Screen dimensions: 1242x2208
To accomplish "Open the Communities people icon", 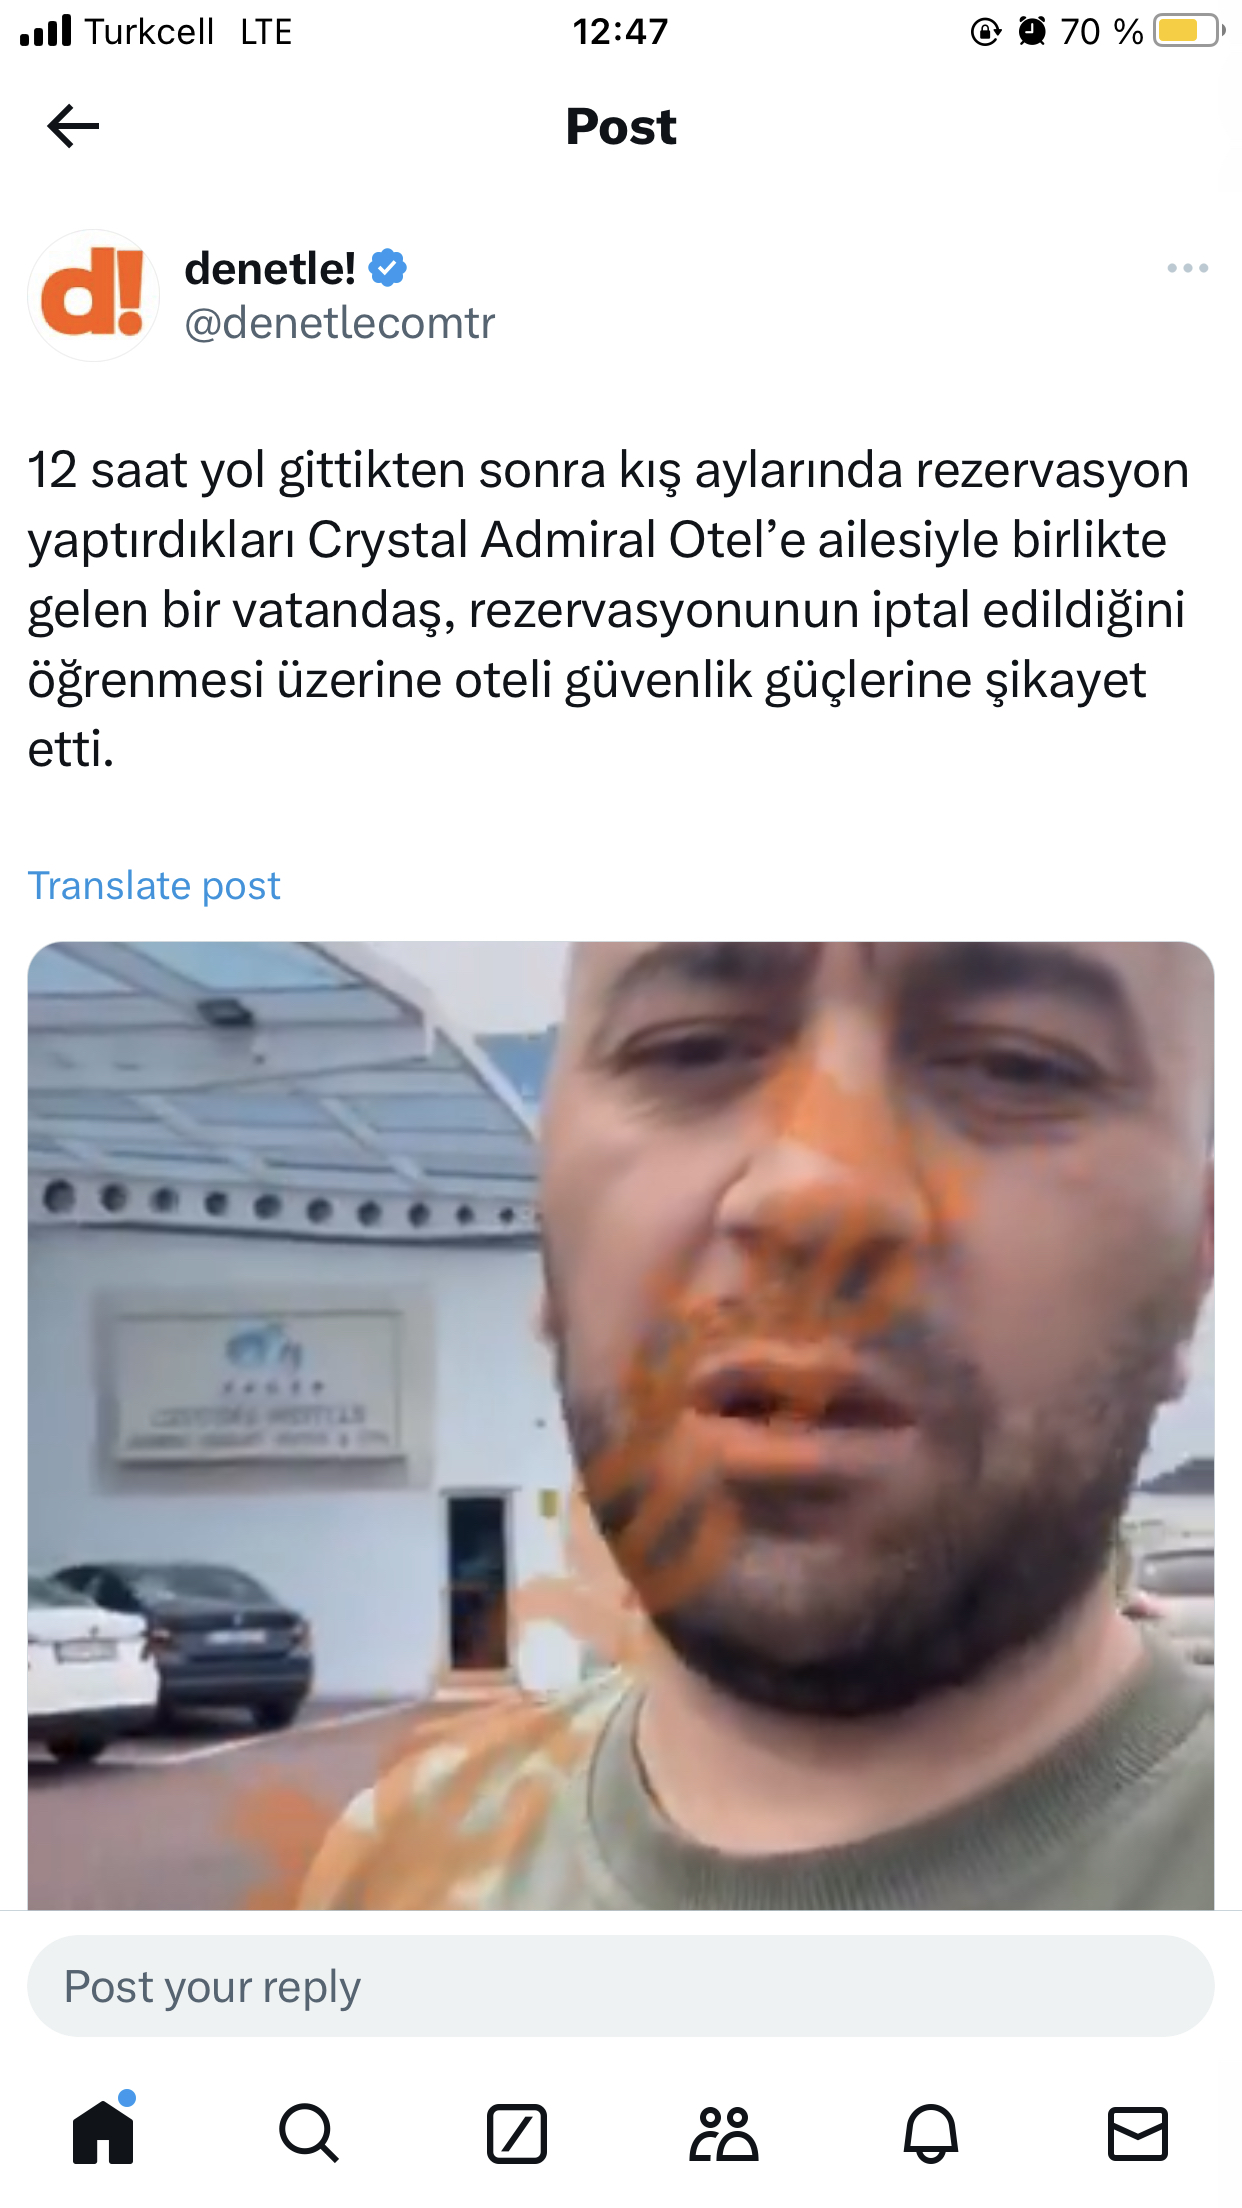I will 723,2133.
